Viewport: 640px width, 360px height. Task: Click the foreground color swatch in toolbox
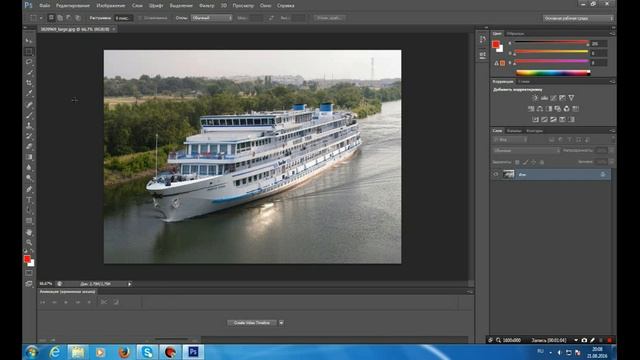27,259
